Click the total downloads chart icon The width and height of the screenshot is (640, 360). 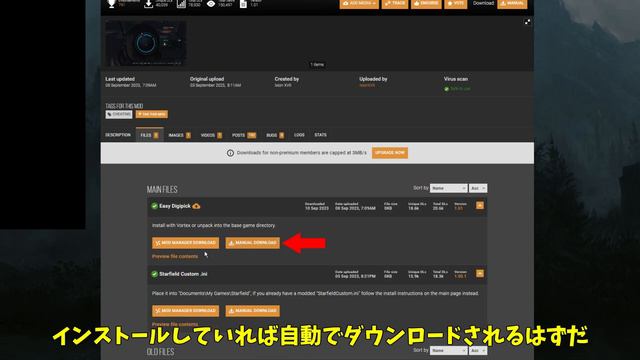181,4
